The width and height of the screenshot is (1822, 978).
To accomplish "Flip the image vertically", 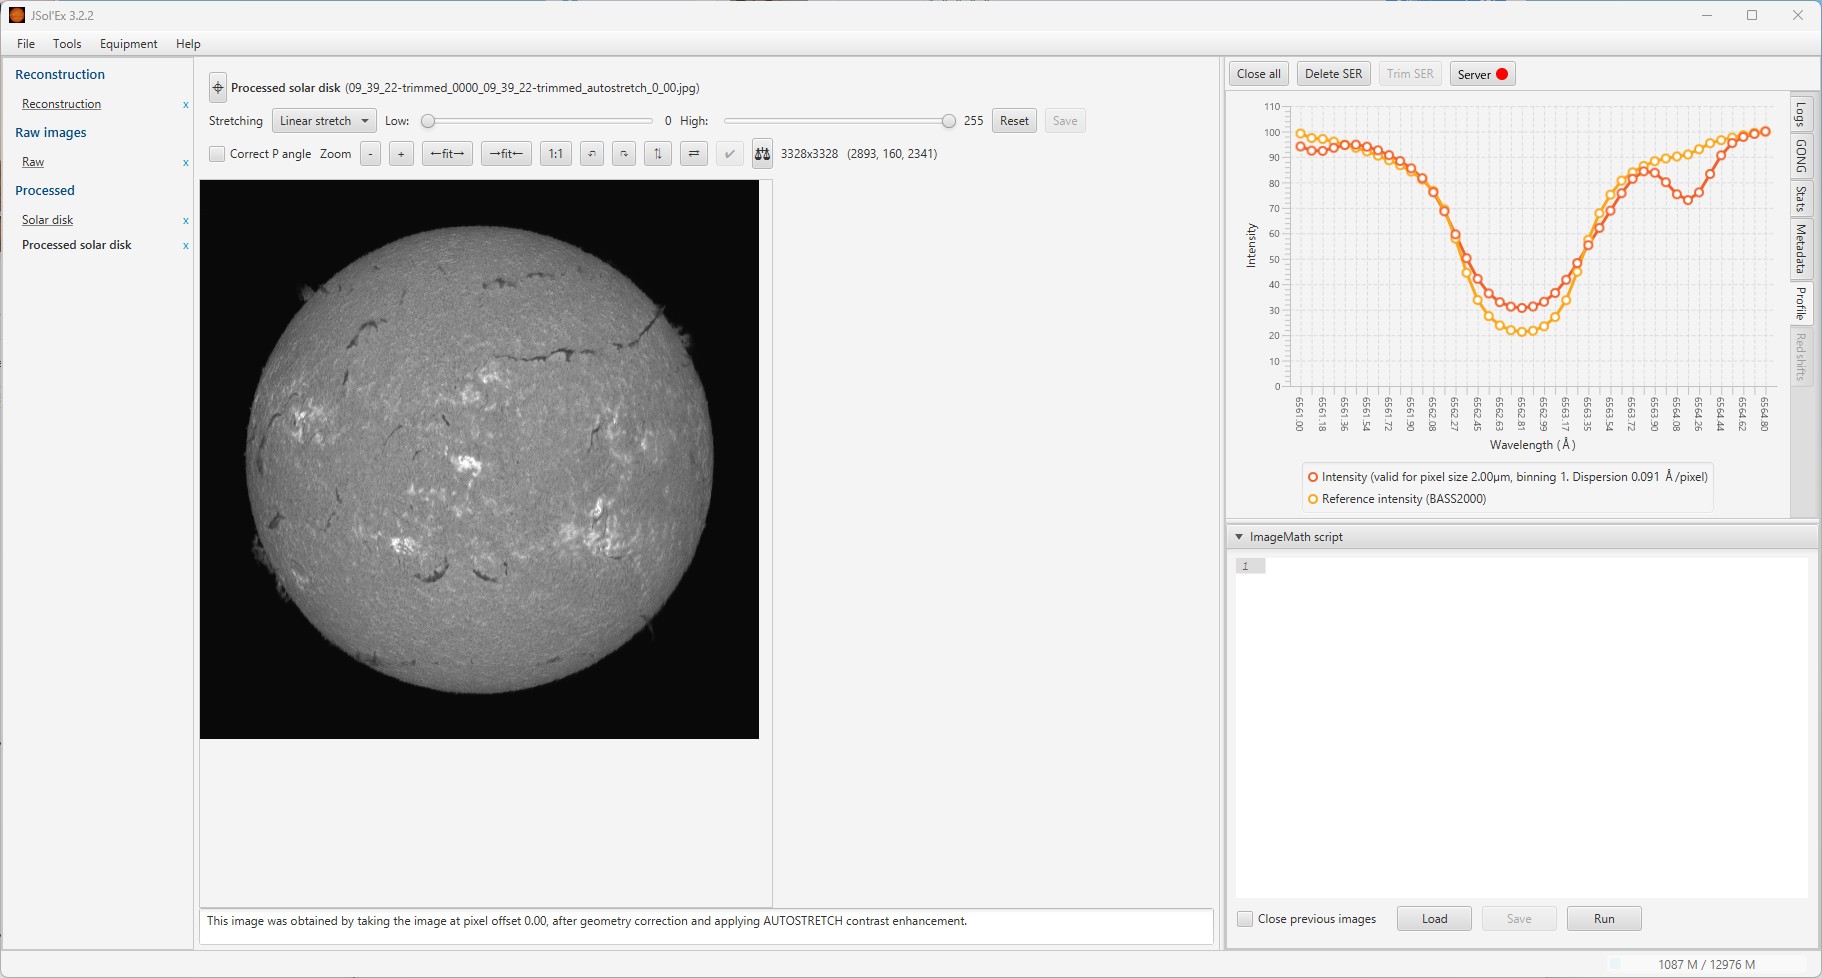I will (658, 154).
